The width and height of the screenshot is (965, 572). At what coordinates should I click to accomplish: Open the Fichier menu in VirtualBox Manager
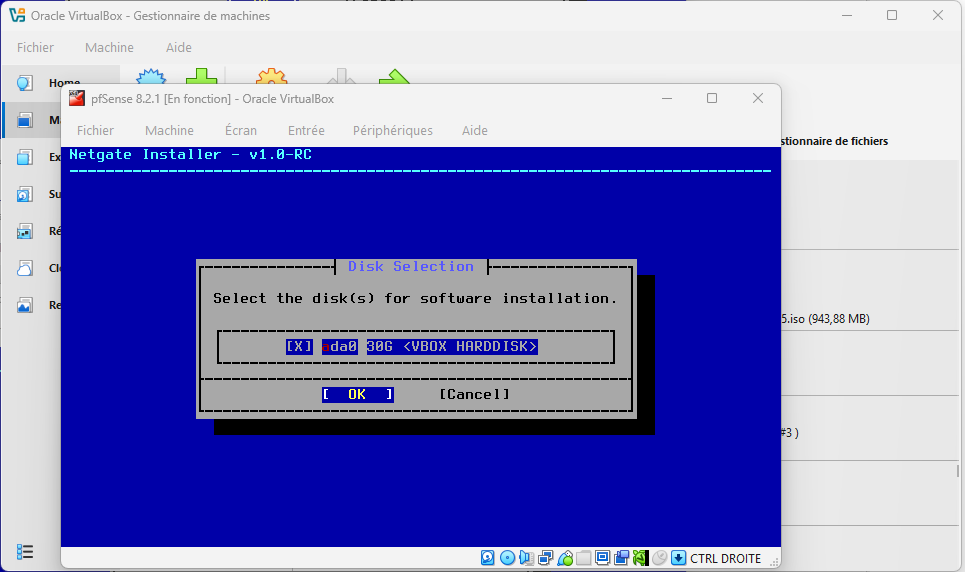(35, 47)
